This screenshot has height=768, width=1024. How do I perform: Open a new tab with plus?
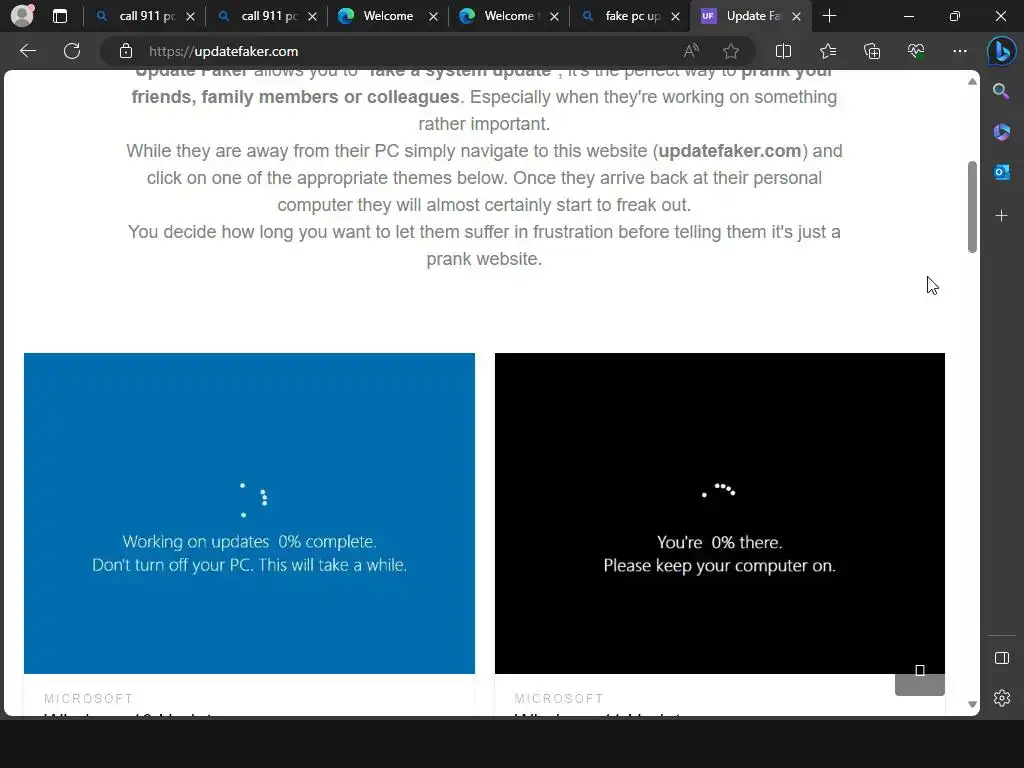829,16
